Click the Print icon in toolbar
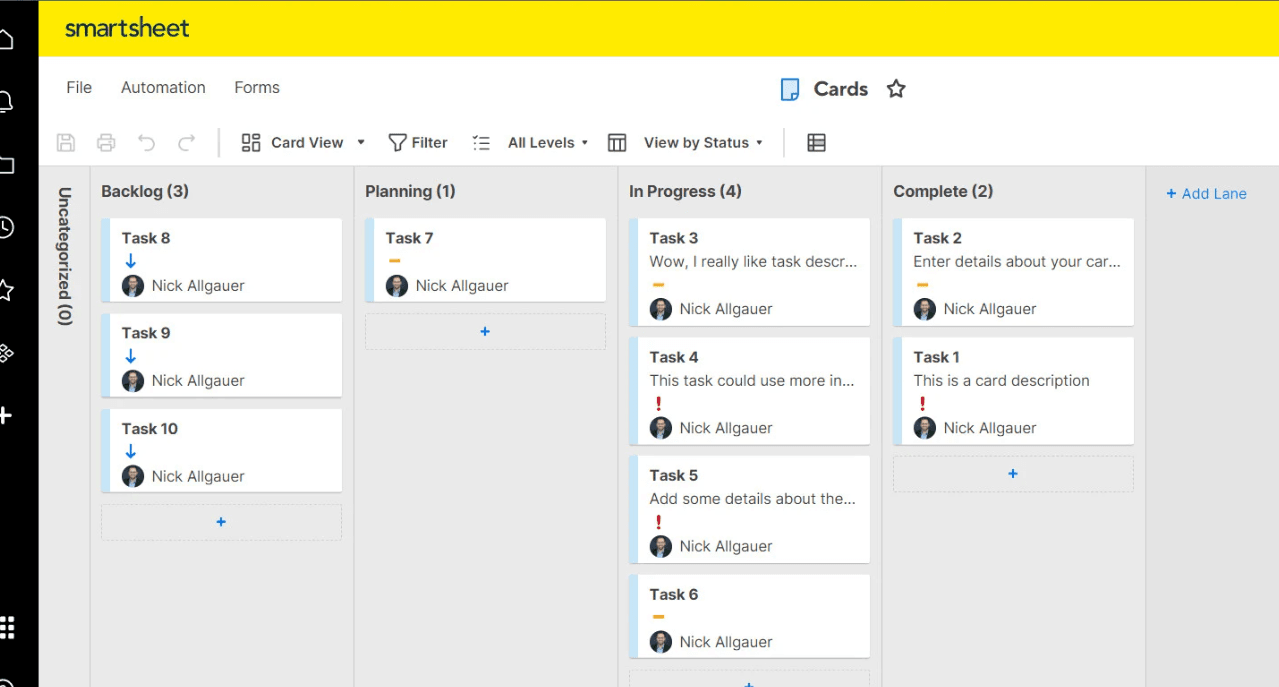This screenshot has width=1279, height=687. coord(106,143)
